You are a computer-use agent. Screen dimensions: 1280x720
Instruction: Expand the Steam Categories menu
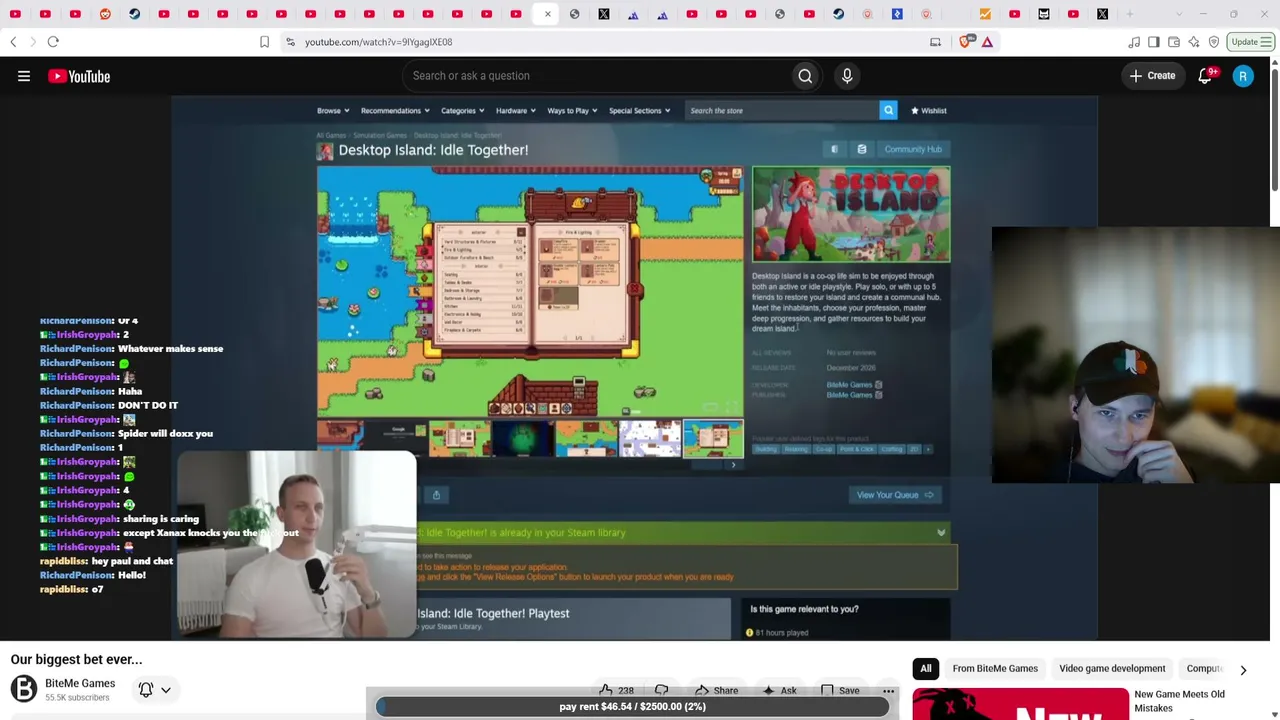tap(462, 111)
